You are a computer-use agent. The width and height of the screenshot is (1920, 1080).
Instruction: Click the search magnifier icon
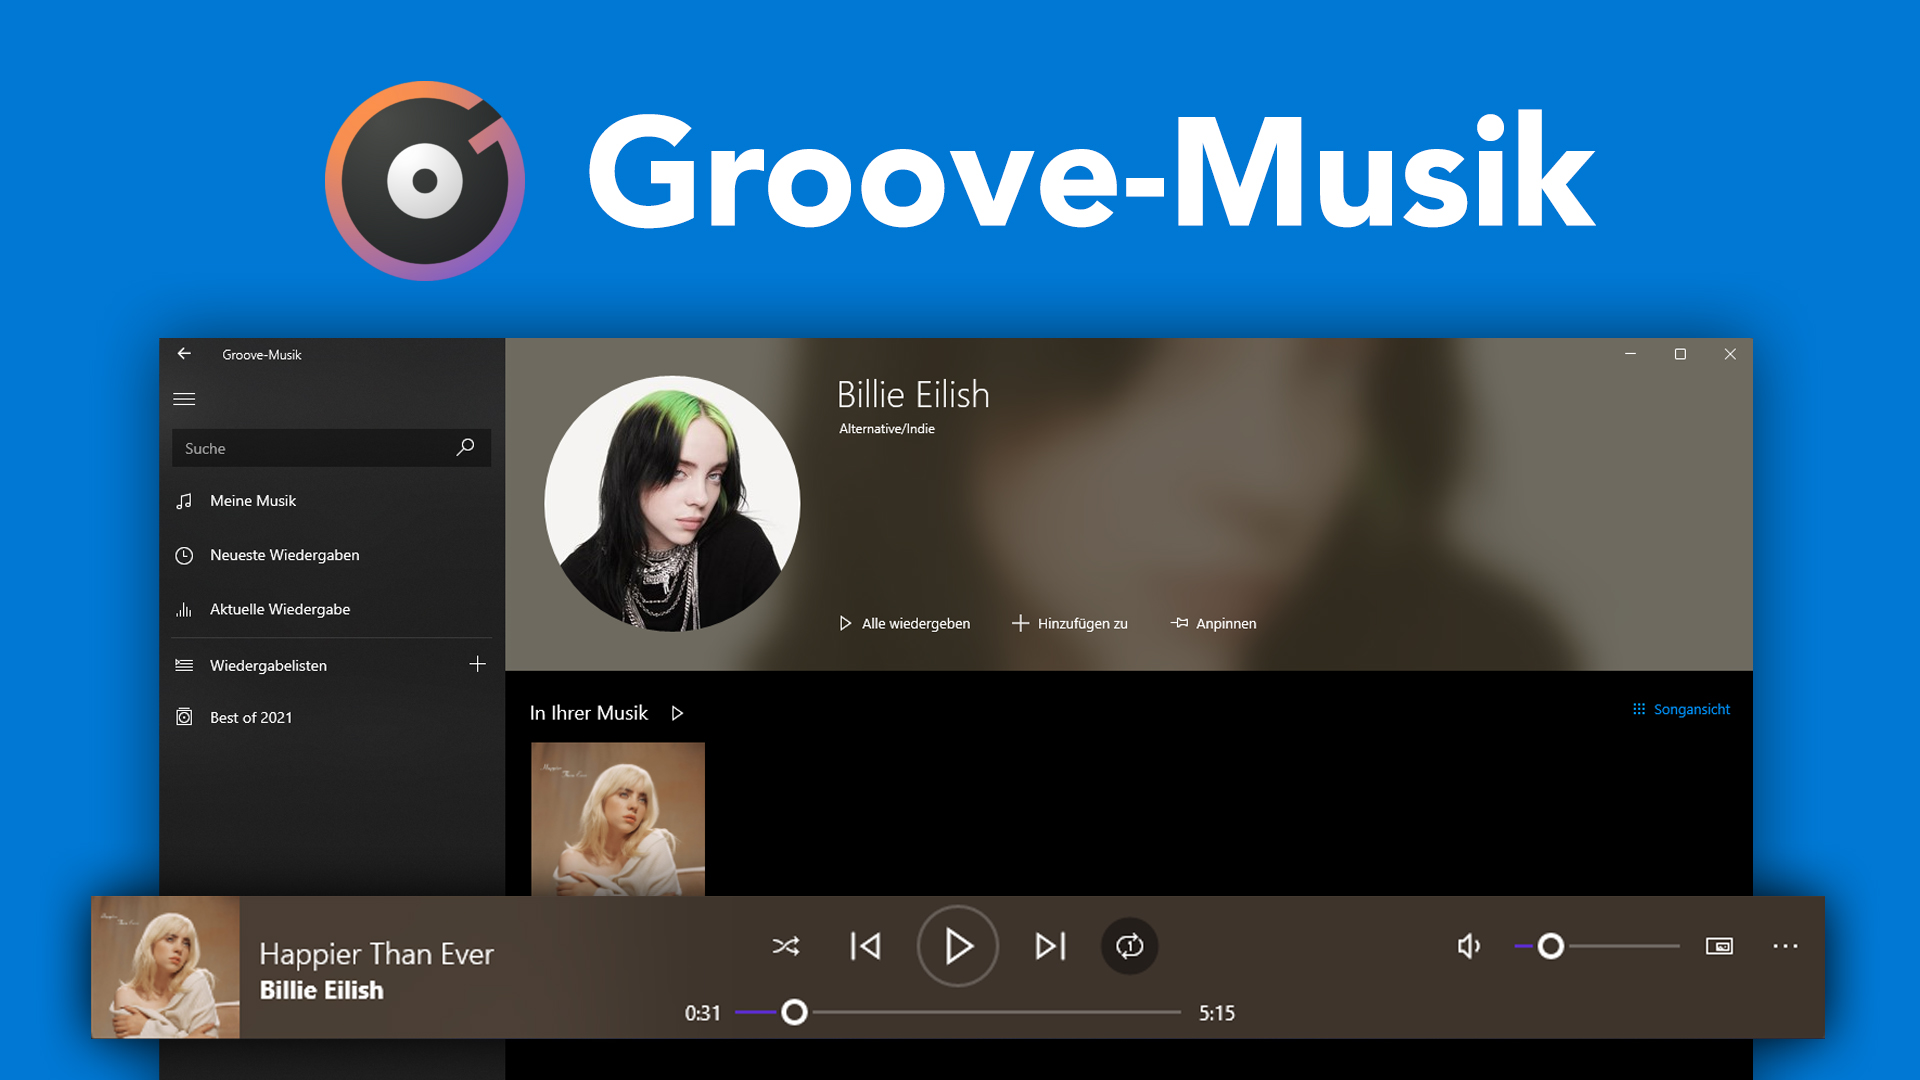[x=464, y=447]
